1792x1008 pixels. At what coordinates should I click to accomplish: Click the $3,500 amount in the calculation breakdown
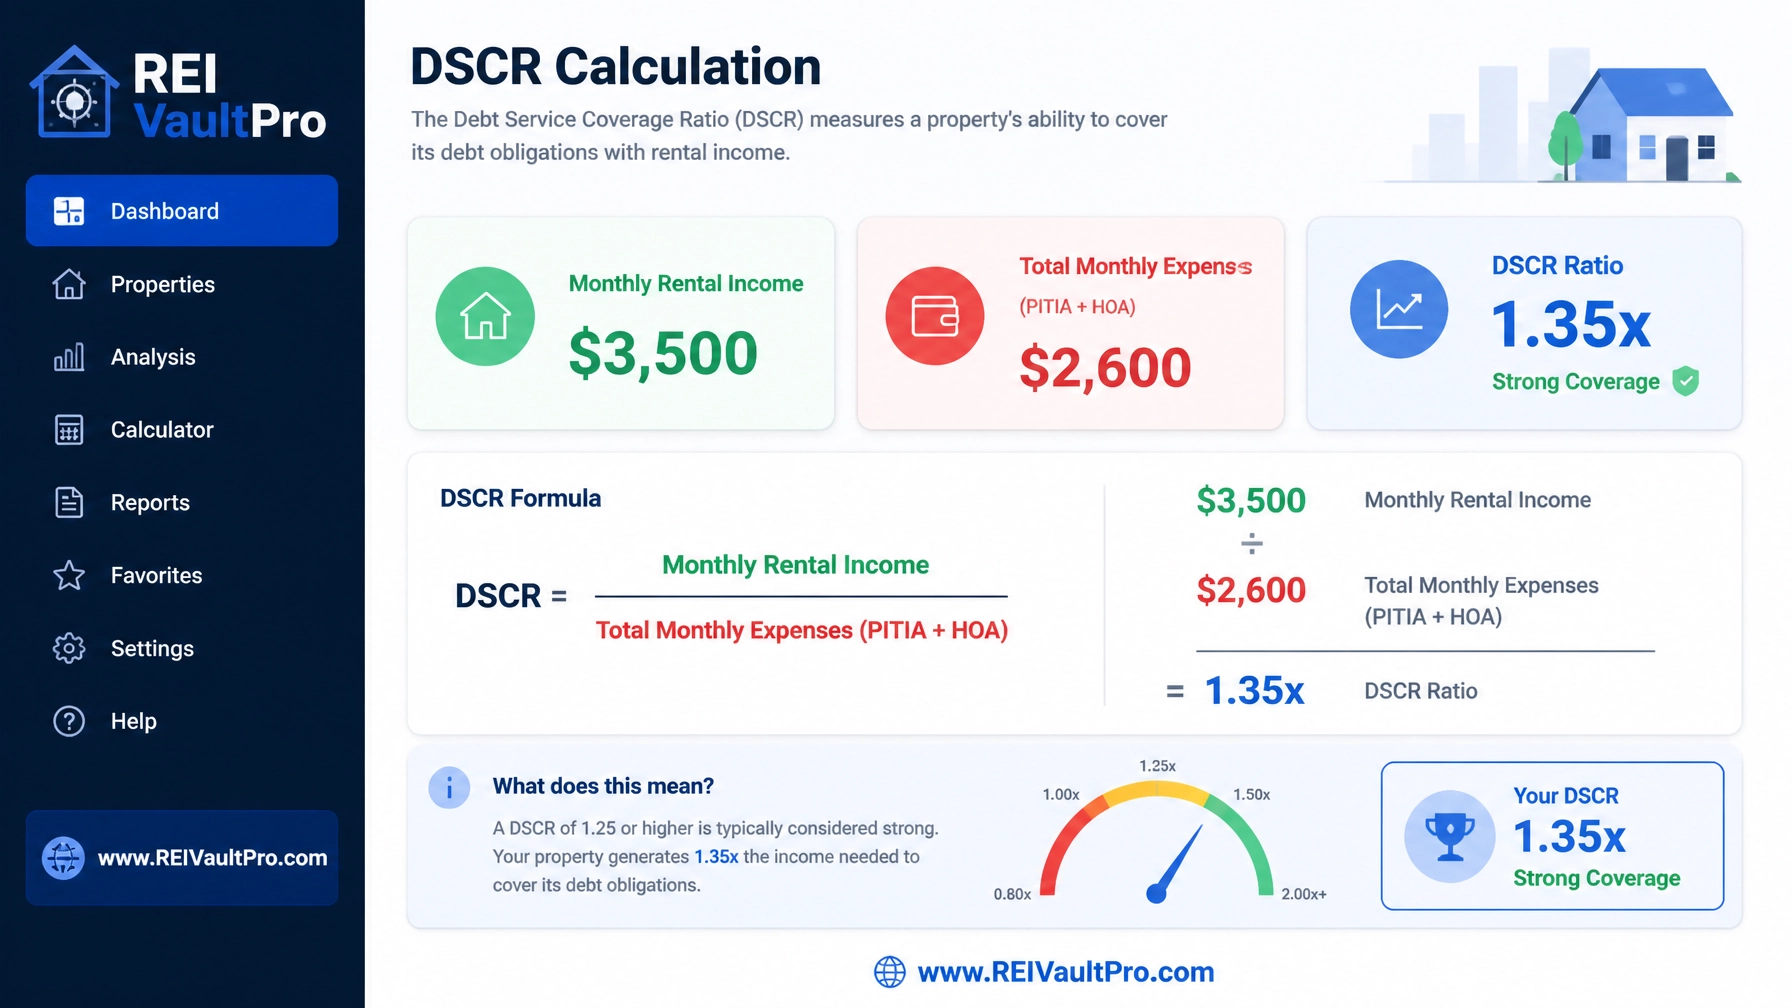[1252, 500]
